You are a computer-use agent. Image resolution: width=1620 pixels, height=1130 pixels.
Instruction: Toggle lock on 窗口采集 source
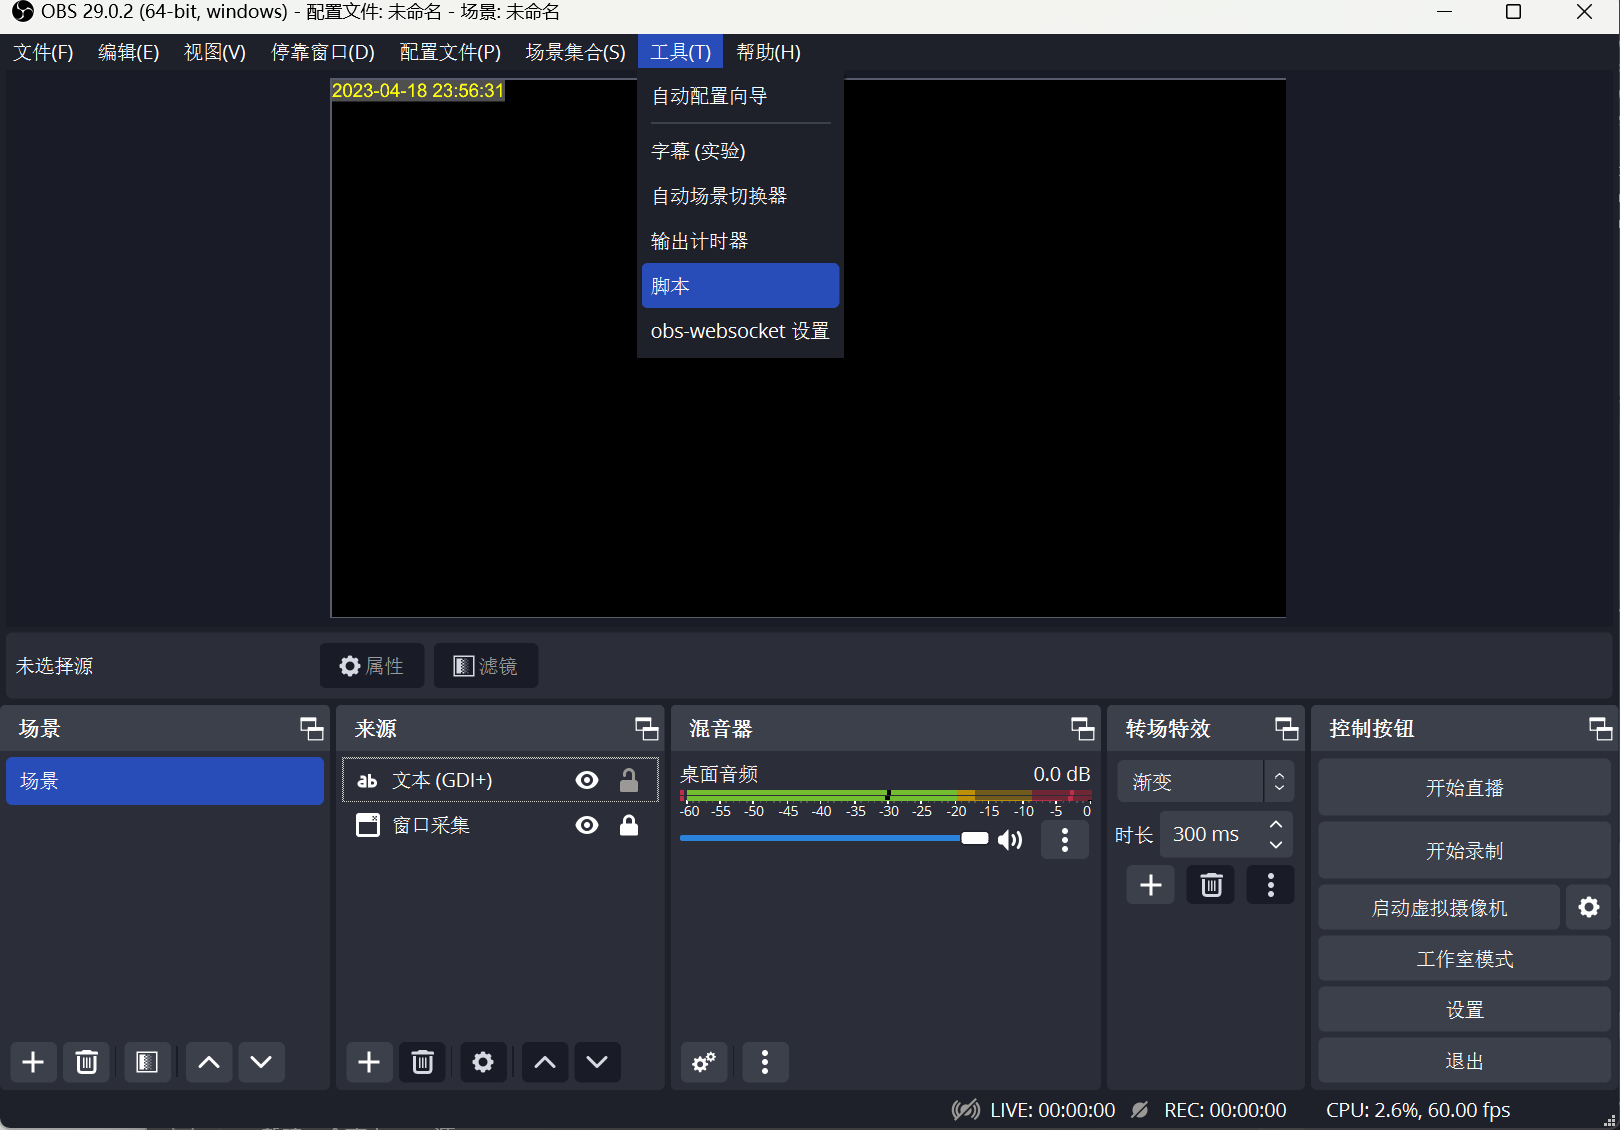pos(629,825)
